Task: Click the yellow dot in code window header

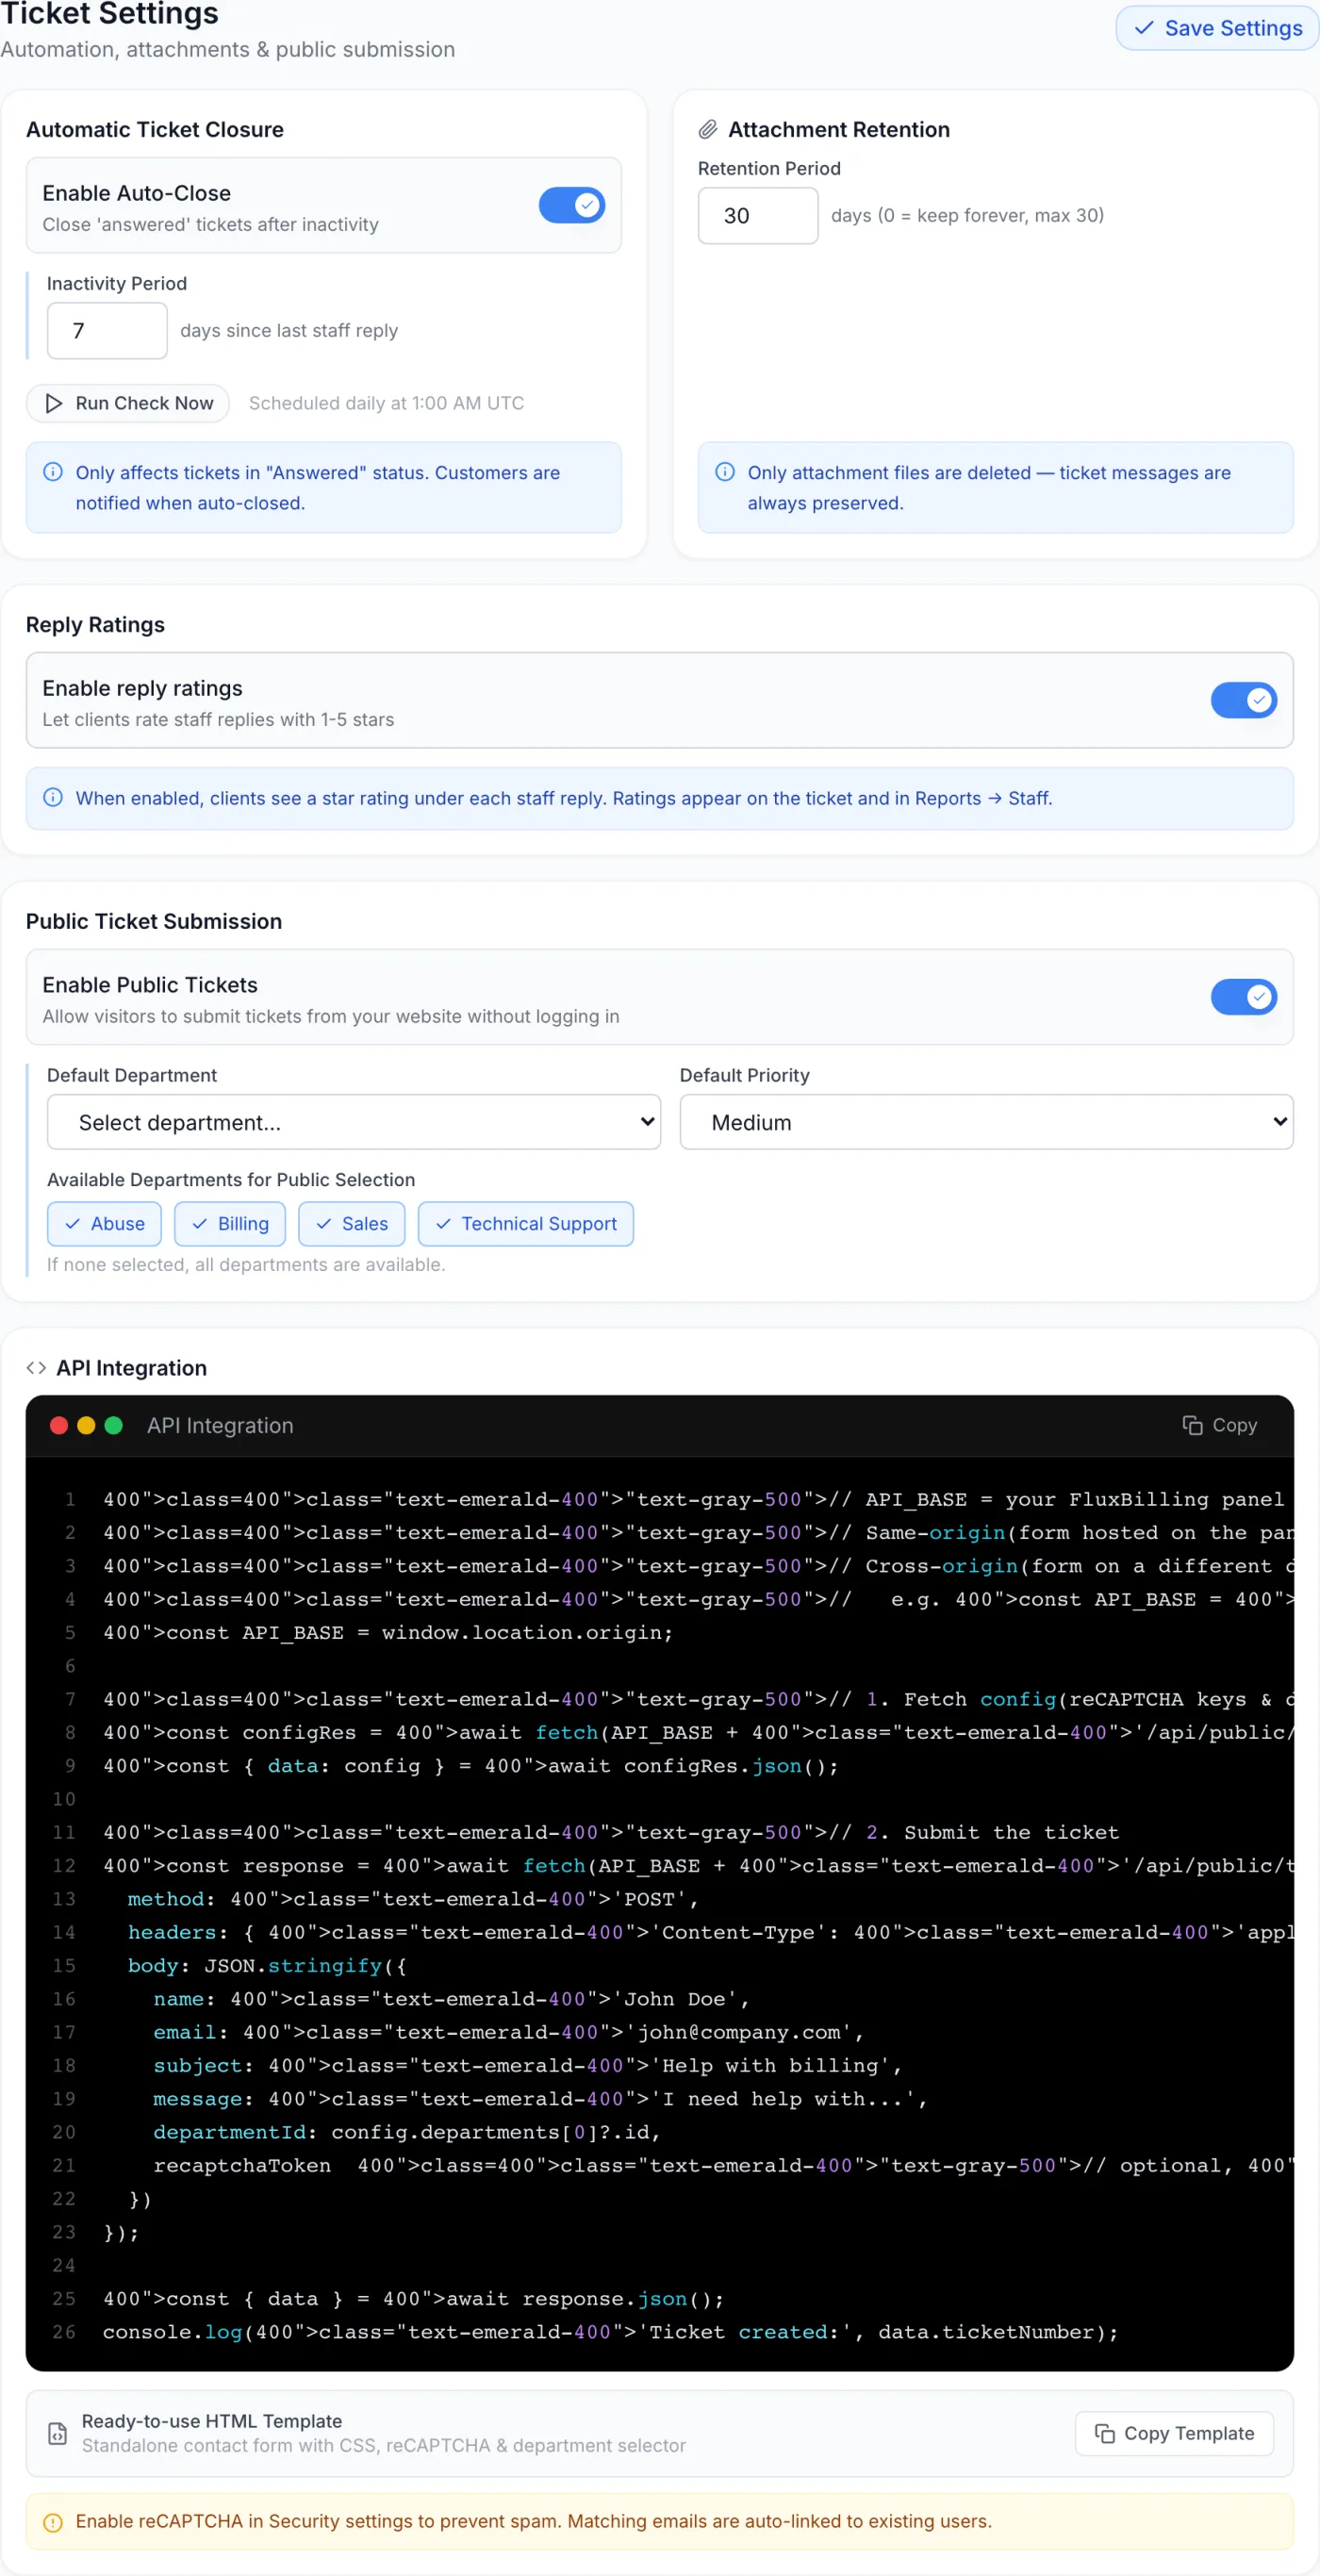Action: (x=86, y=1425)
